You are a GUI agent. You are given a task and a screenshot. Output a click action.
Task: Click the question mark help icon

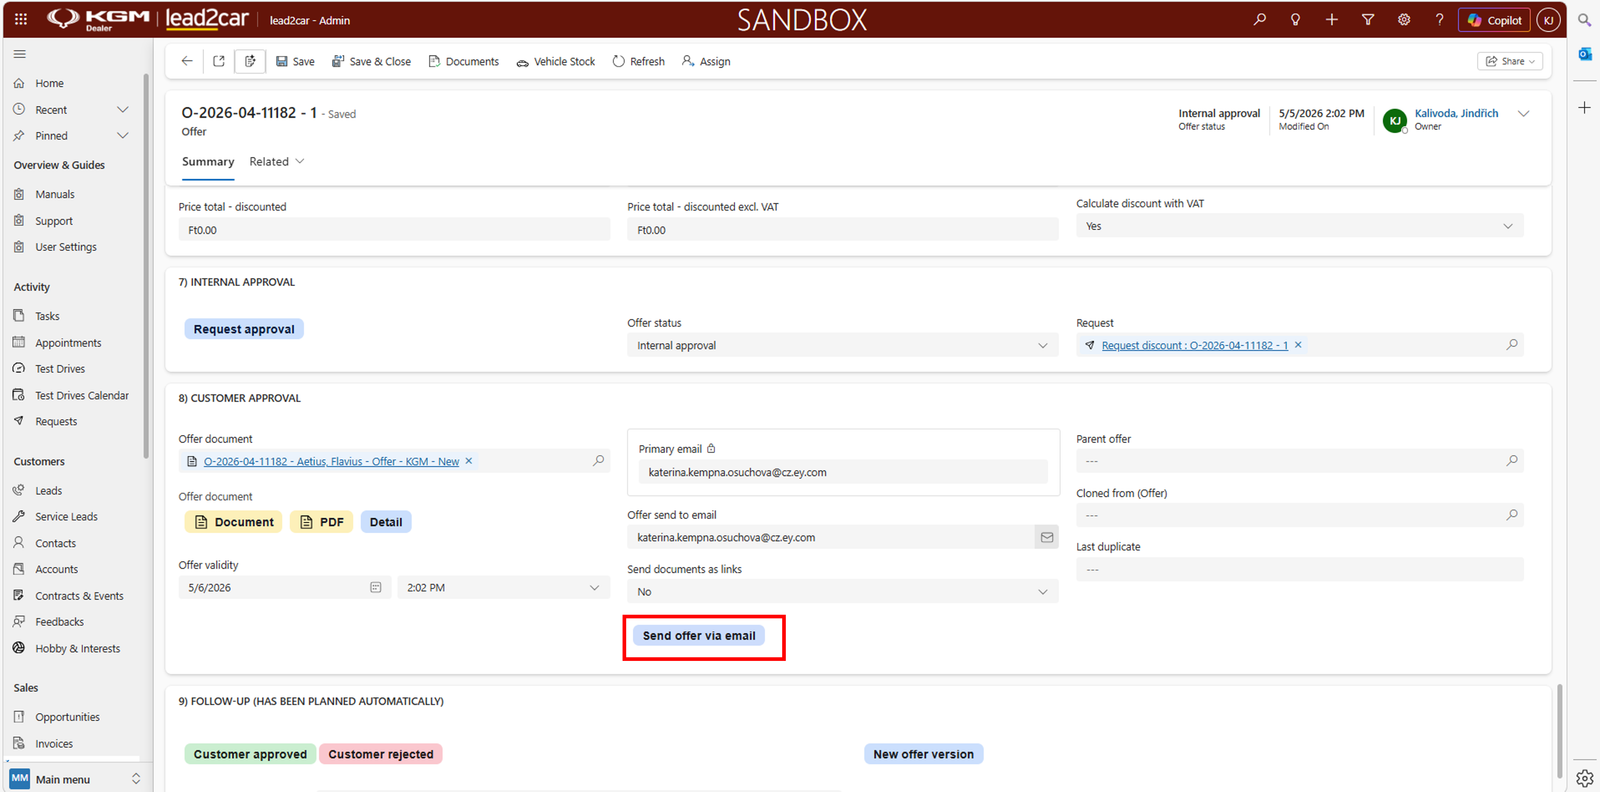pos(1440,19)
